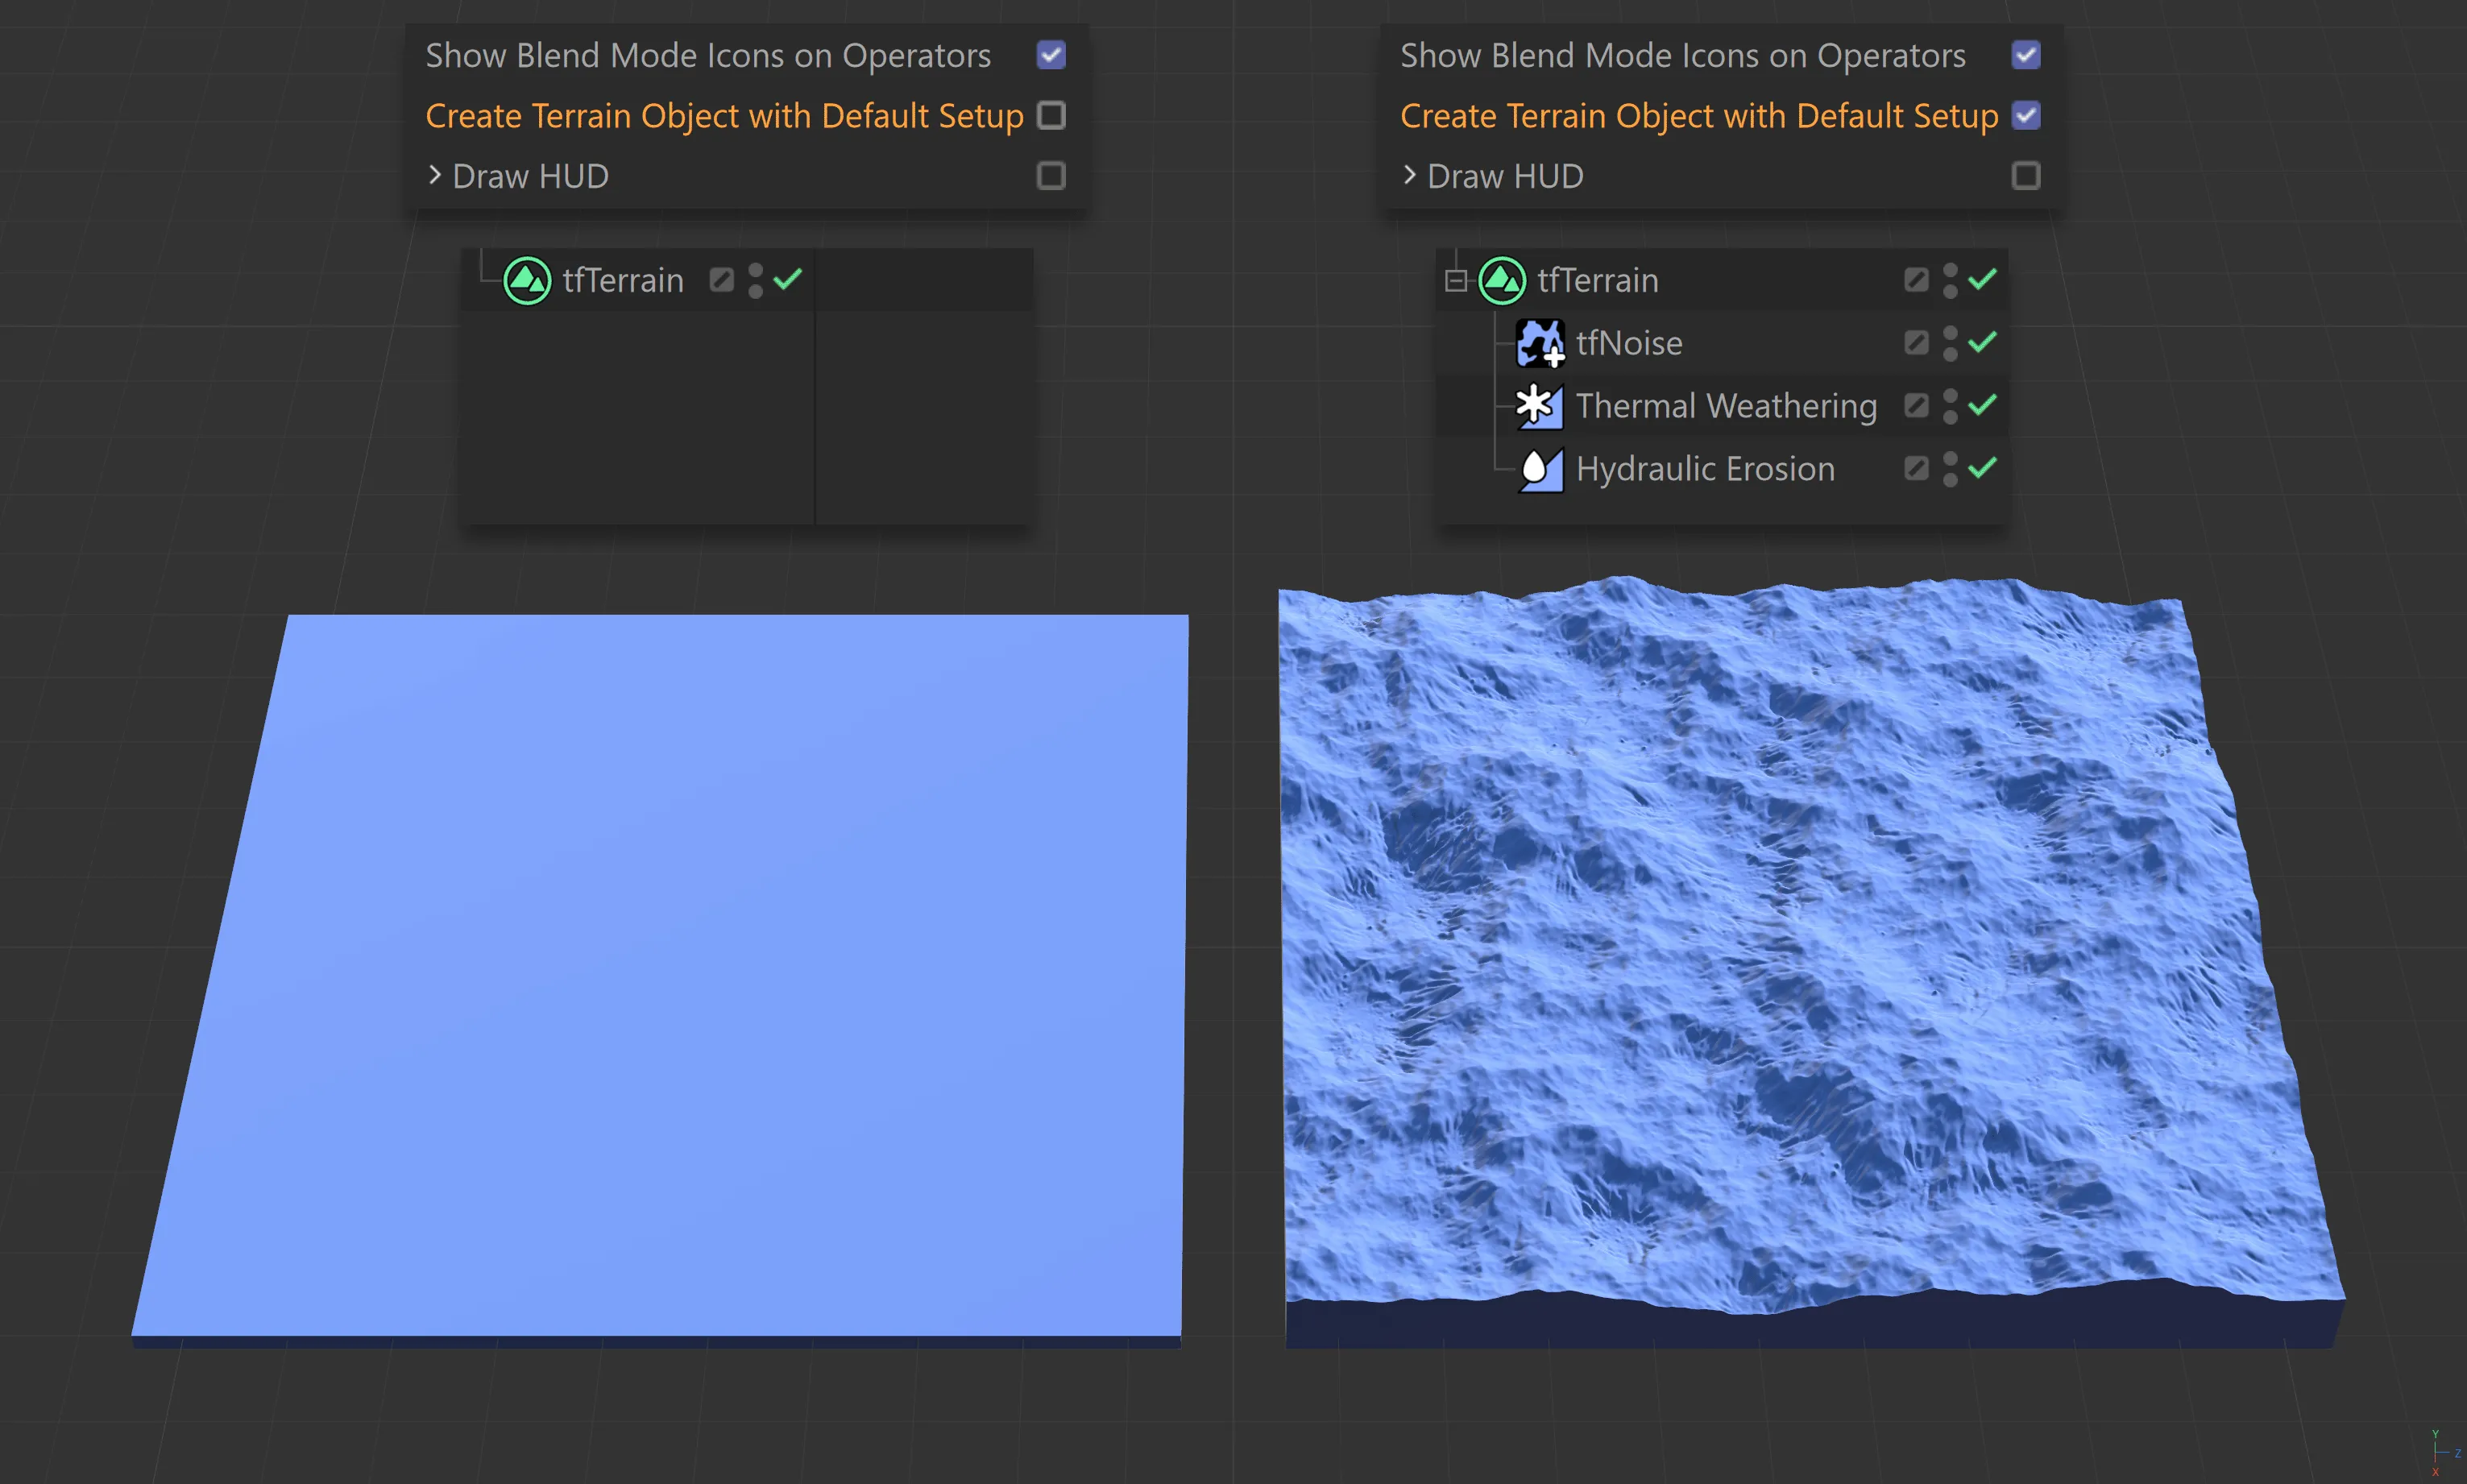This screenshot has width=2467, height=1484.
Task: Collapse the right tfTerrain tree node
Action: click(x=1455, y=281)
